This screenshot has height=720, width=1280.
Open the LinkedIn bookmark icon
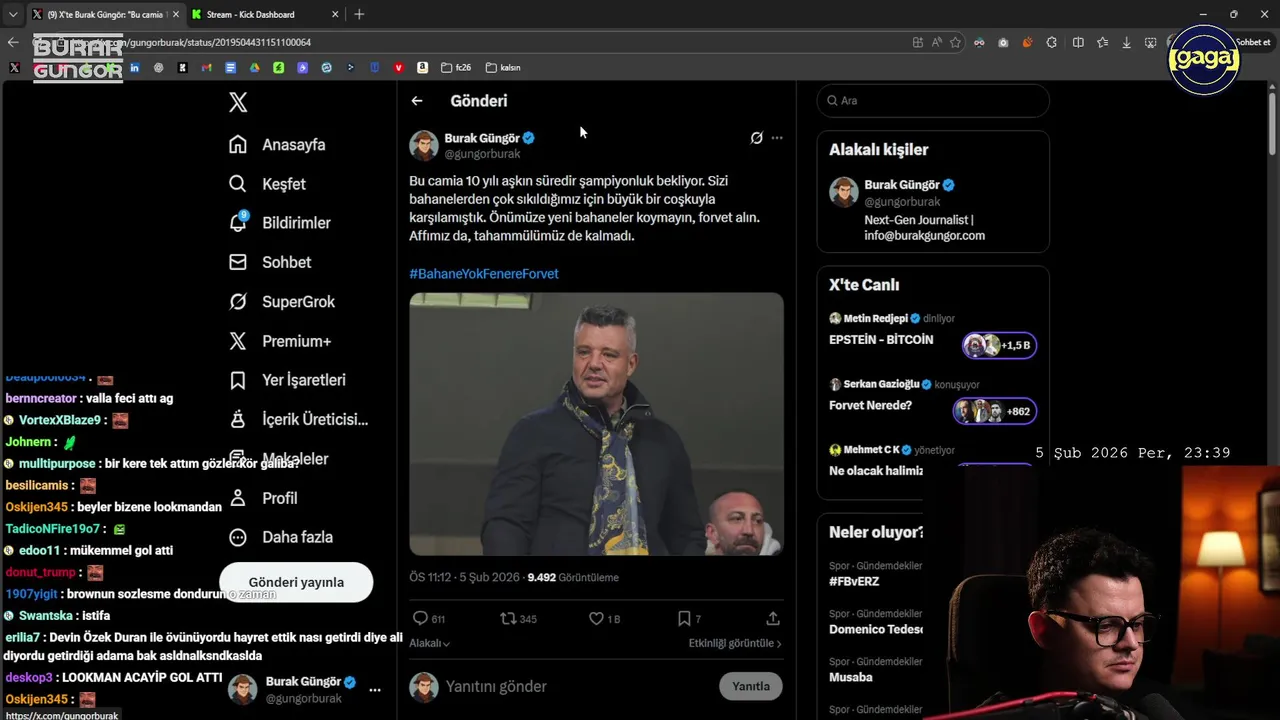pyautogui.click(x=134, y=68)
